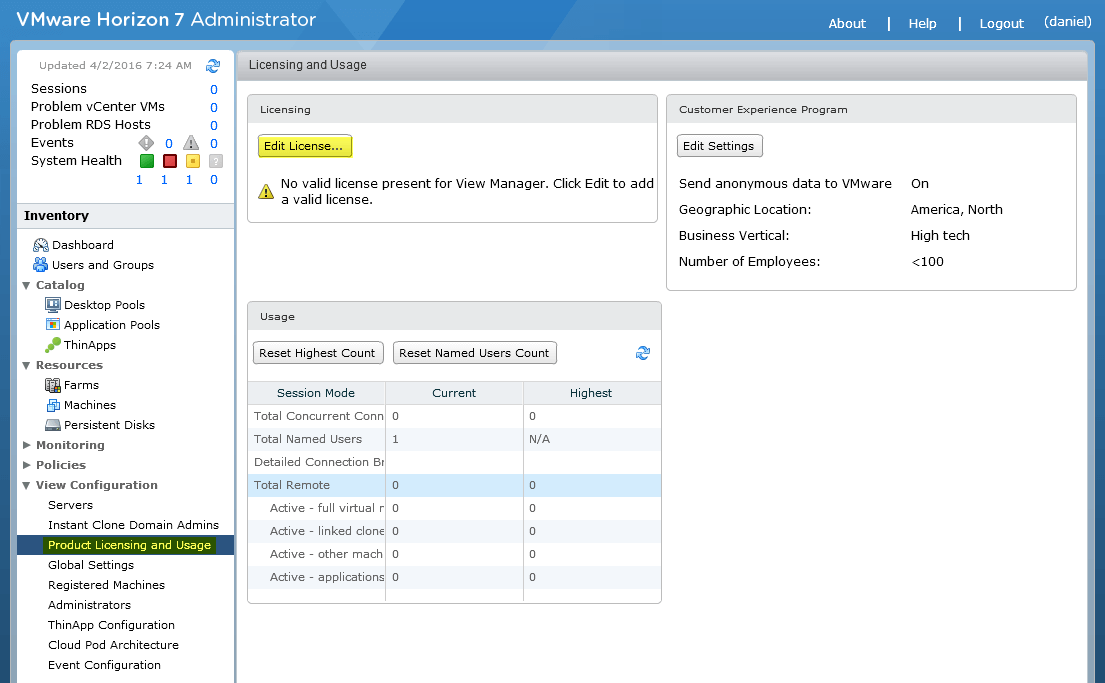Image resolution: width=1105 pixels, height=683 pixels.
Task: Refresh the sidebar status summary
Action: [213, 66]
